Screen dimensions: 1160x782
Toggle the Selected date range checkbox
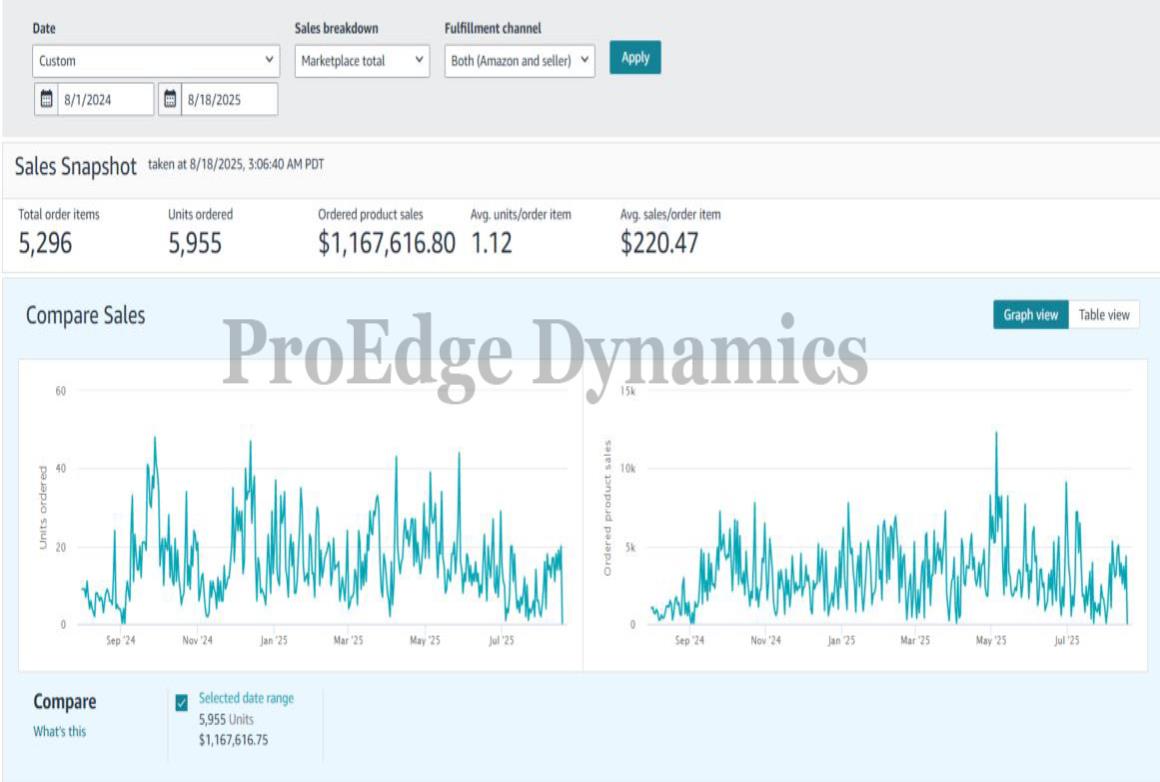[181, 703]
